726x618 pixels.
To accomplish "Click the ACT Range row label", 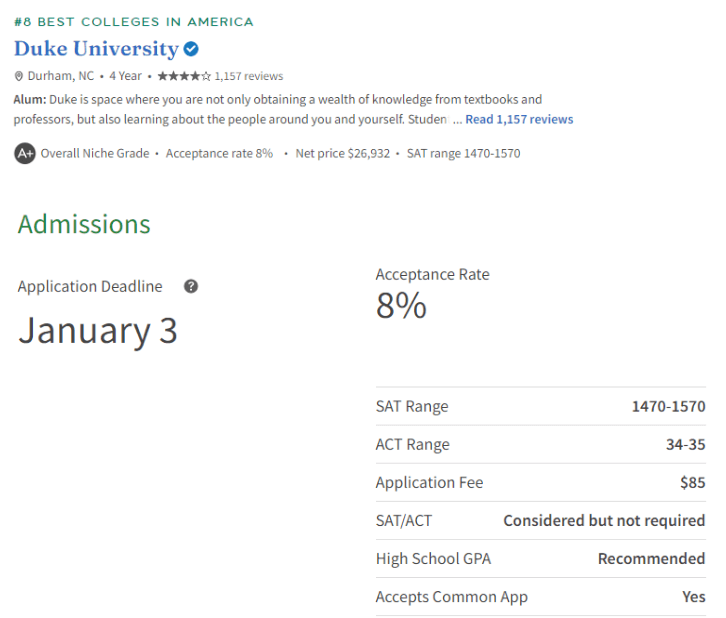I will pos(413,444).
